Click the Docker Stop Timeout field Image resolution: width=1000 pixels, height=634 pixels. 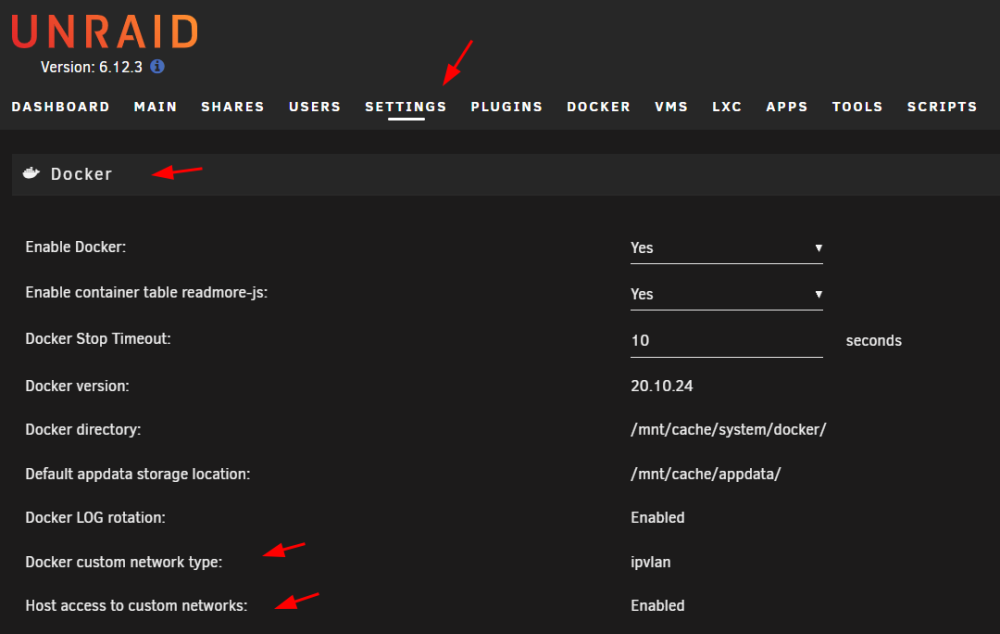point(726,341)
